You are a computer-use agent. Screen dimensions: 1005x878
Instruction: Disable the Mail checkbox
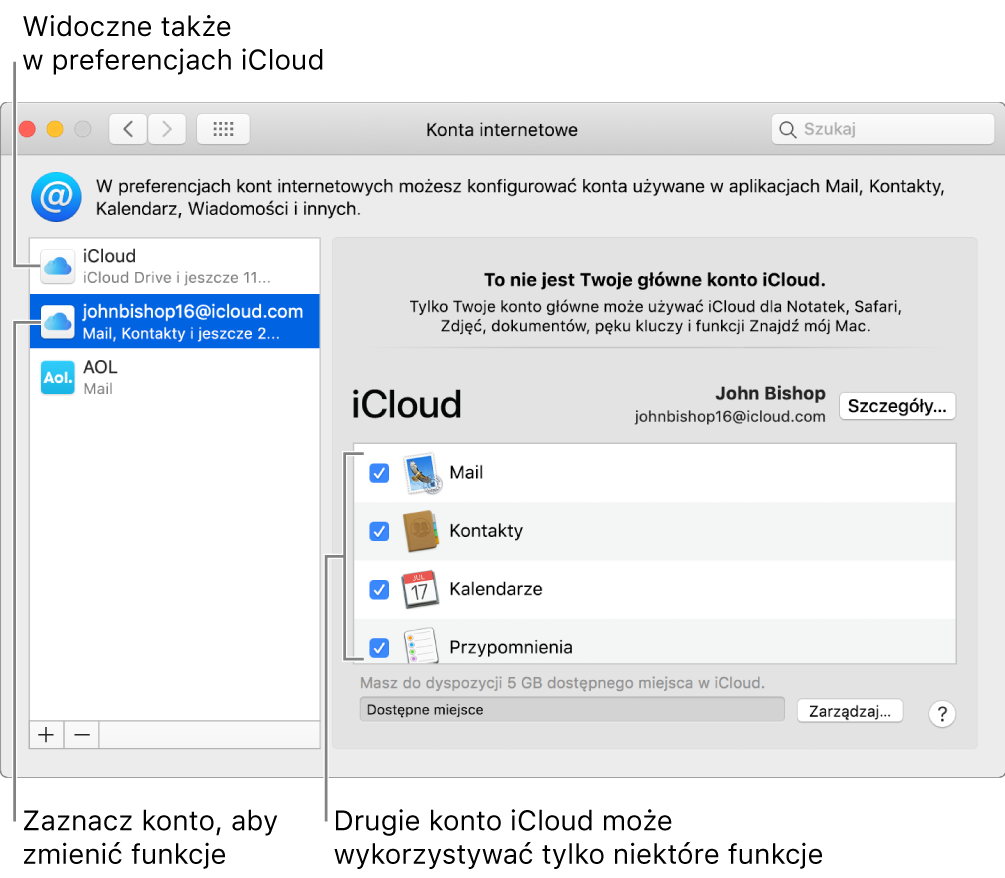(x=379, y=473)
